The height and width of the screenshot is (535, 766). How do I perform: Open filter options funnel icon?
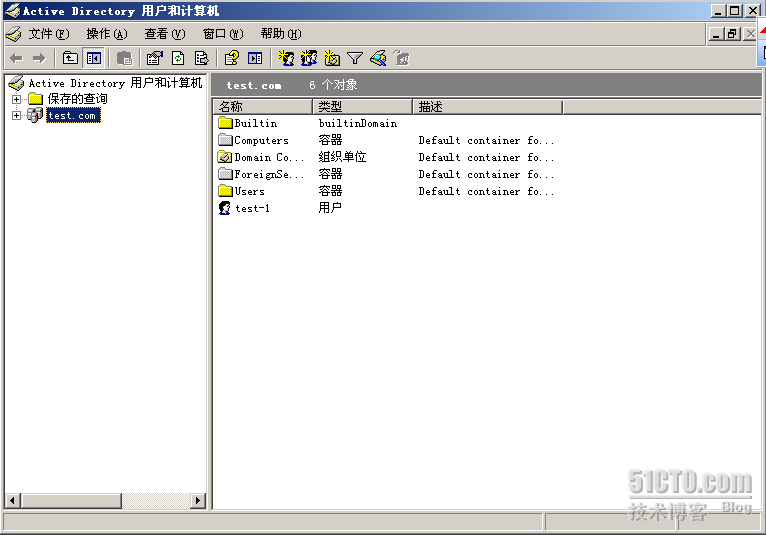pyautogui.click(x=355, y=59)
